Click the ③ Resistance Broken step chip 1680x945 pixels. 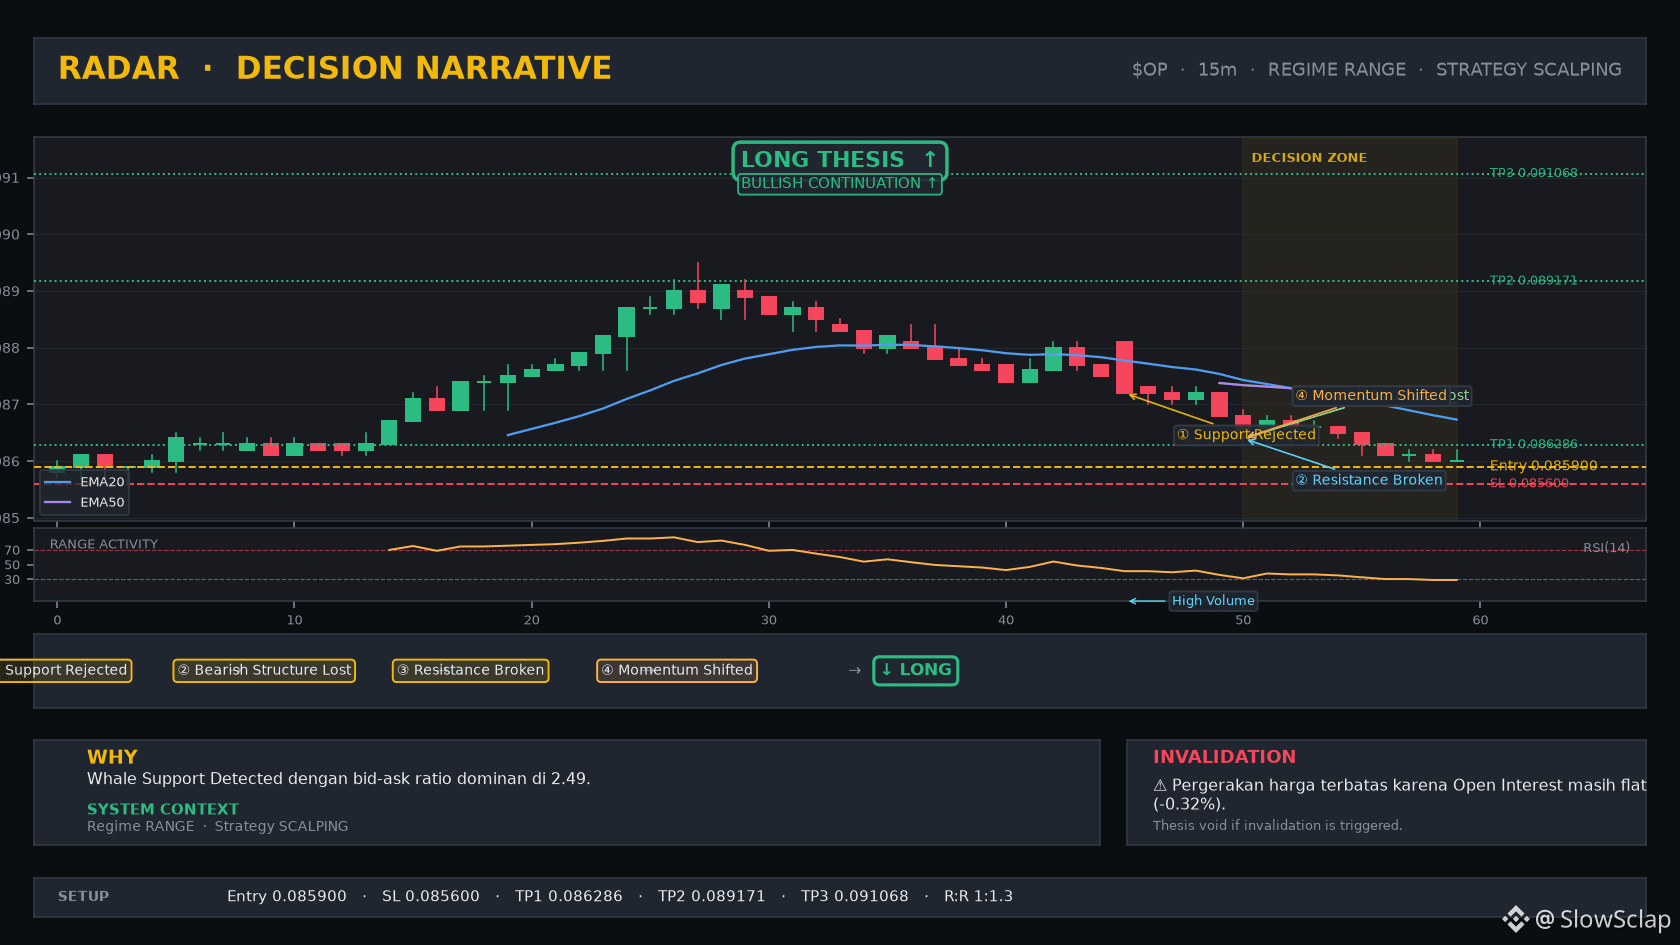470,670
